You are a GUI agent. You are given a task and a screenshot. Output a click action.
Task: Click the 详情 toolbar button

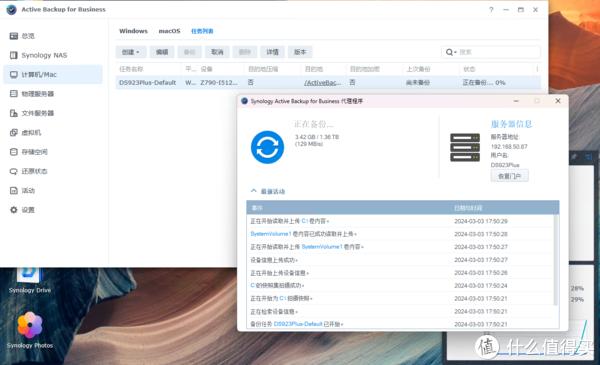click(x=272, y=52)
